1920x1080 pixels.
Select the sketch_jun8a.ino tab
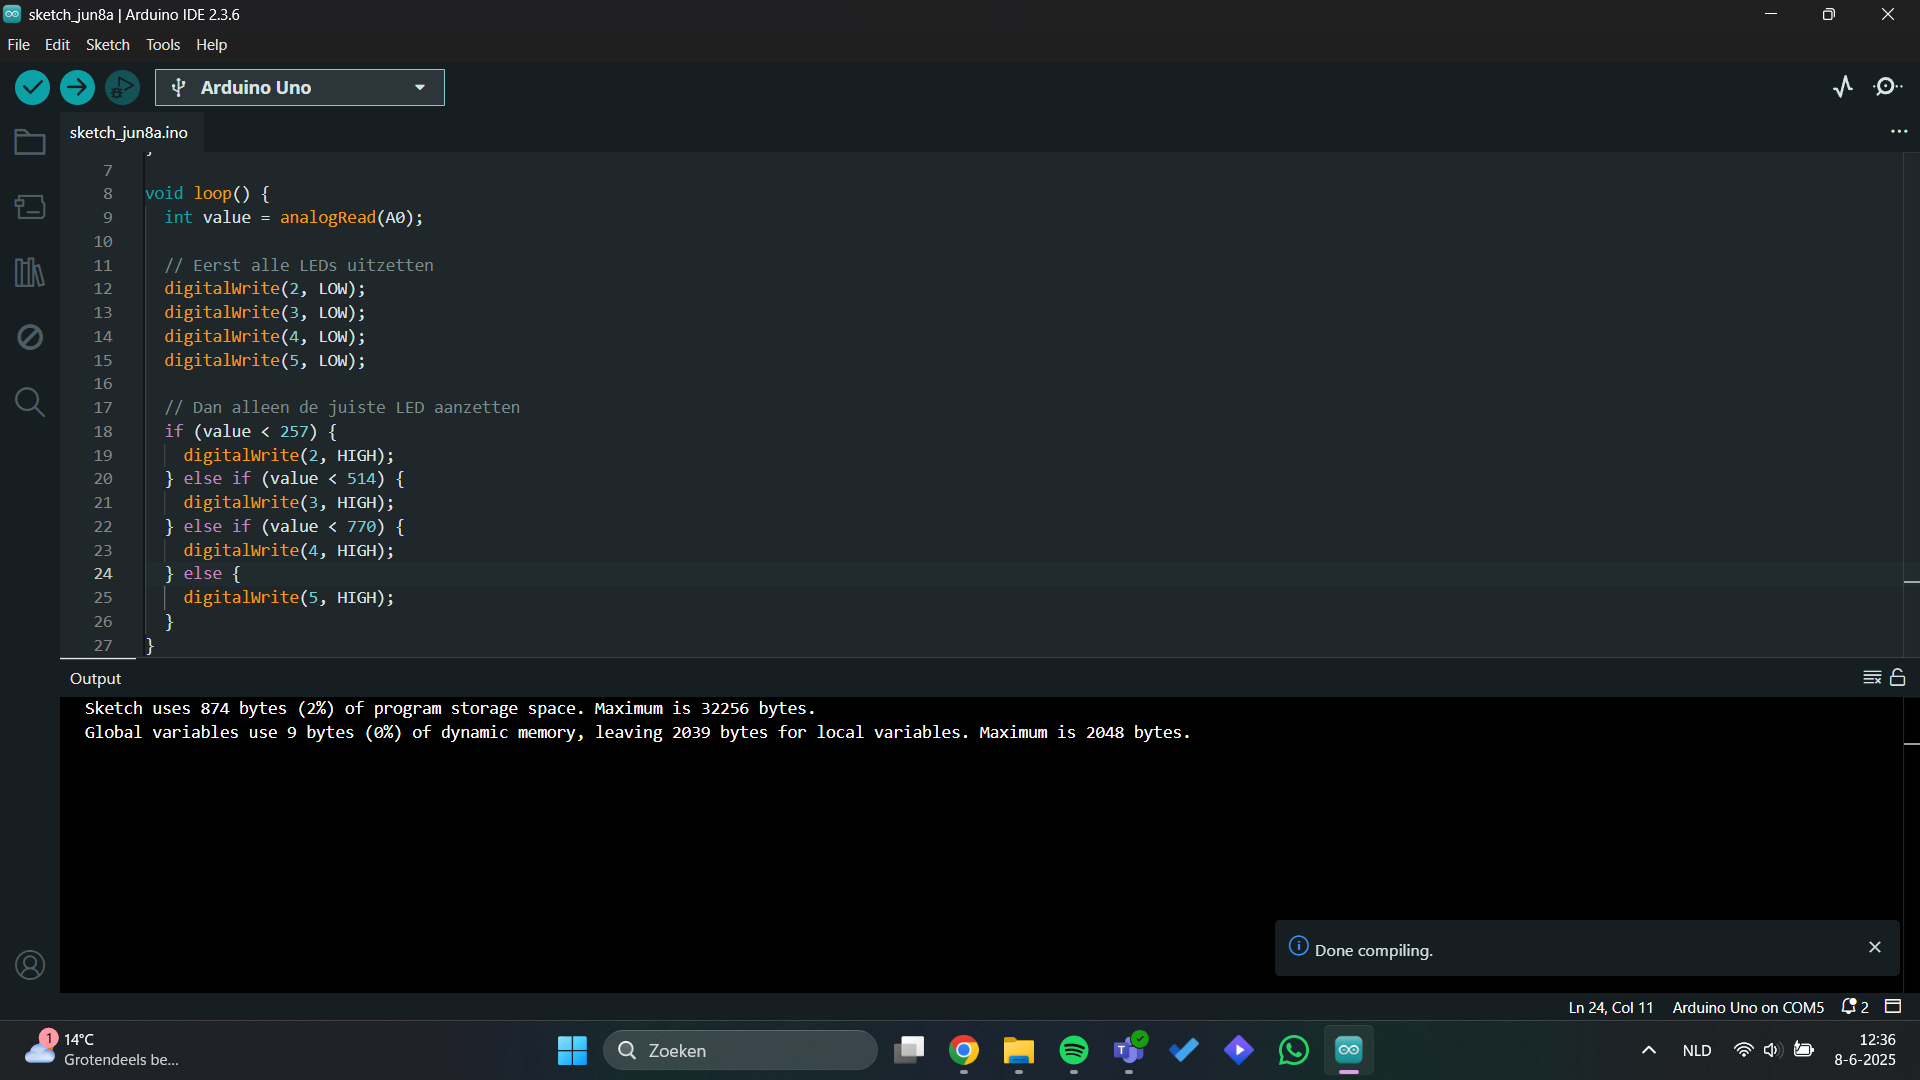pyautogui.click(x=129, y=133)
